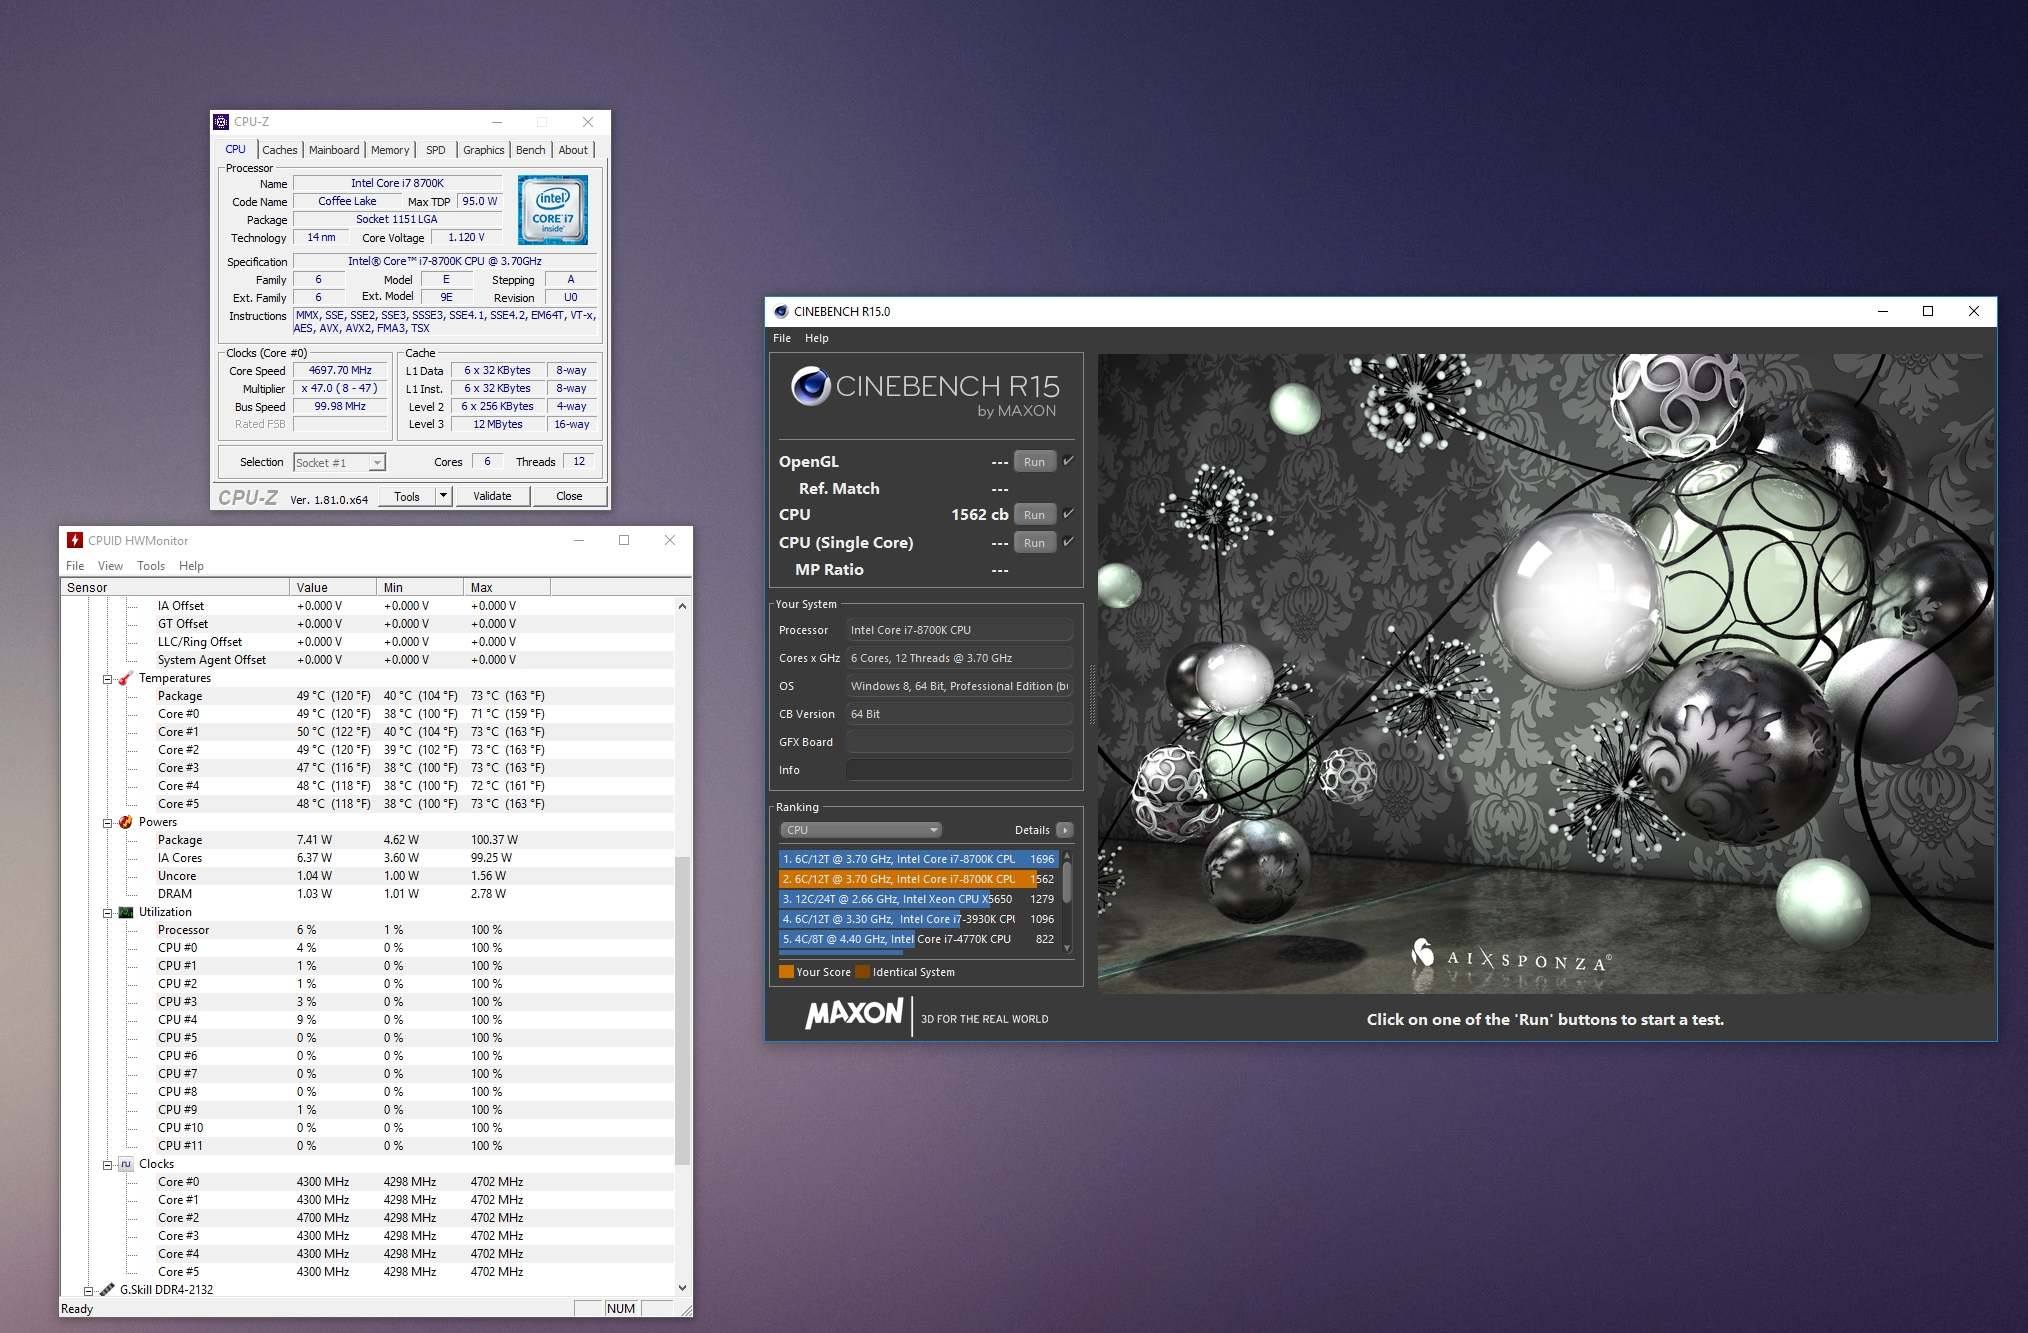The width and height of the screenshot is (2028, 1333).
Task: Run the CPU Single Core benchmark
Action: 1034,543
